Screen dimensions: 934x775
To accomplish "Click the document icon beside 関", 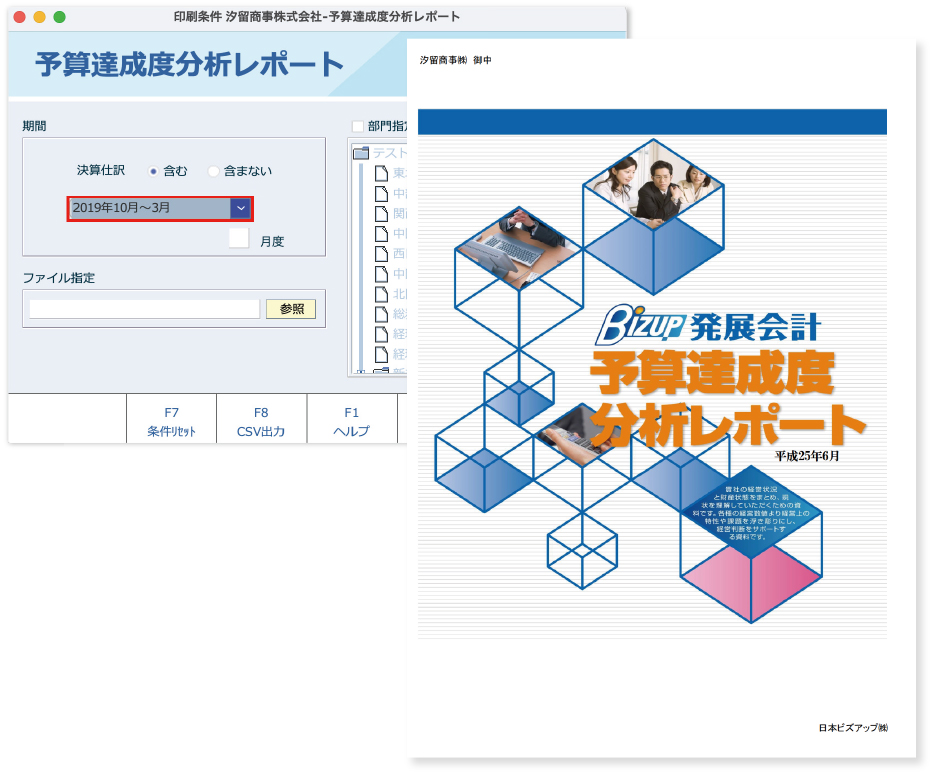I will (x=381, y=213).
